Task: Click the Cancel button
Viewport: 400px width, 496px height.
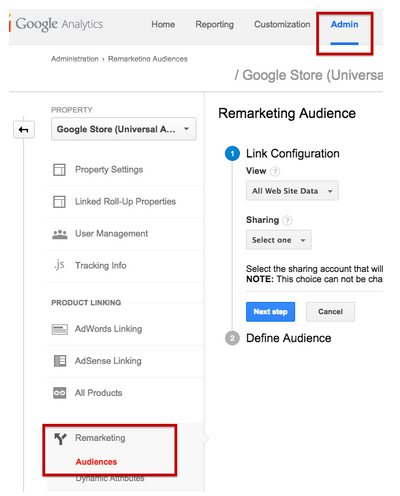Action: (x=330, y=312)
